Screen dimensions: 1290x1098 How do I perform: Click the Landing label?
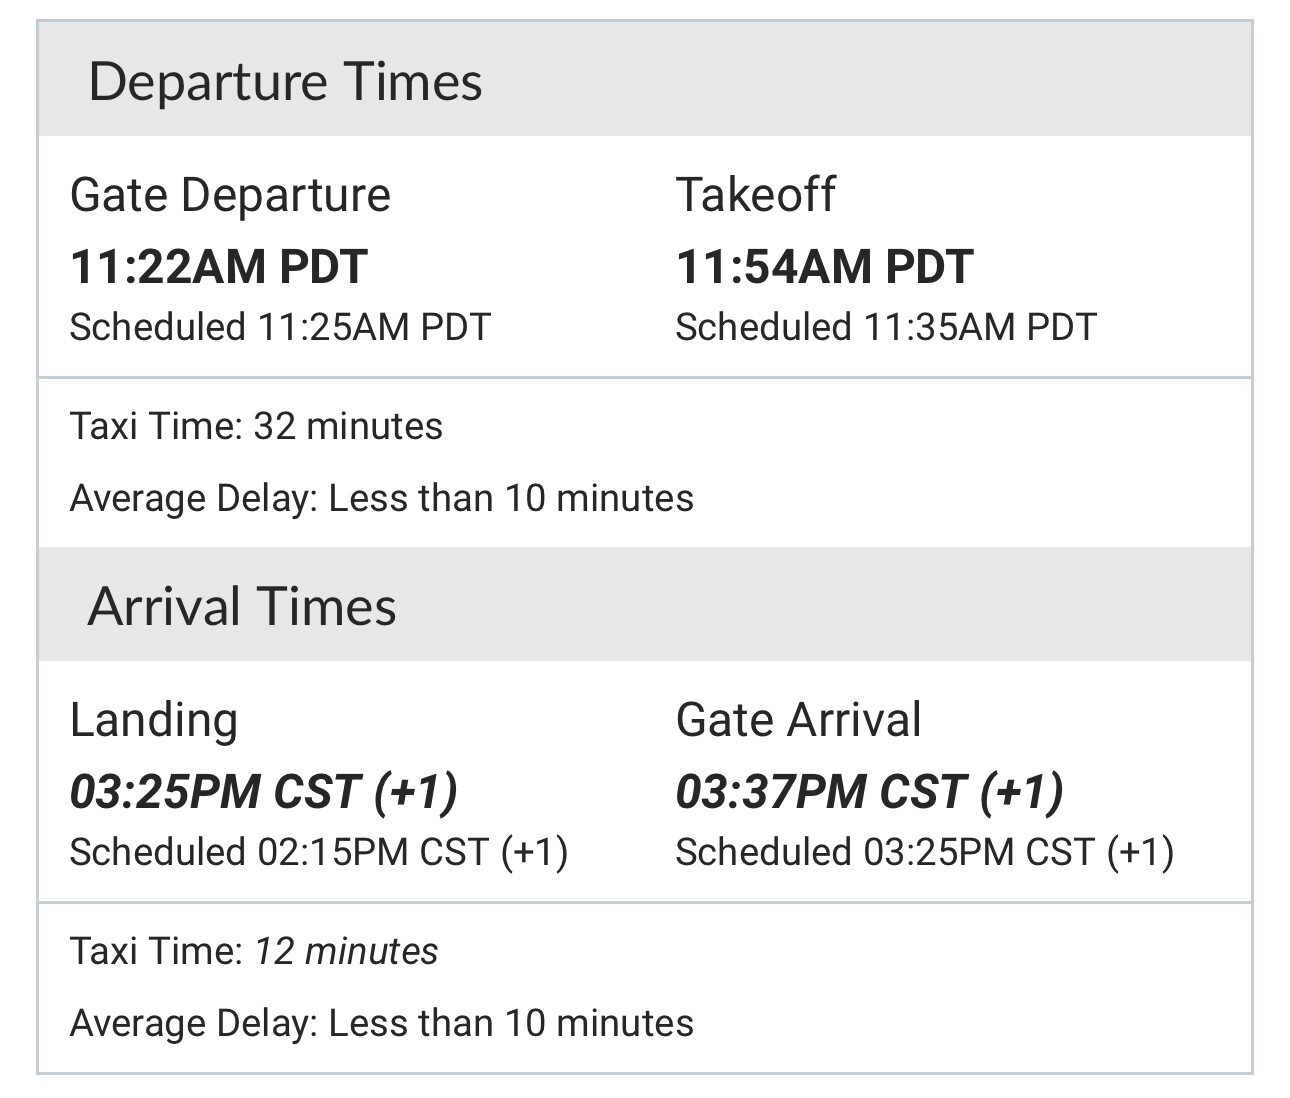pyautogui.click(x=154, y=720)
